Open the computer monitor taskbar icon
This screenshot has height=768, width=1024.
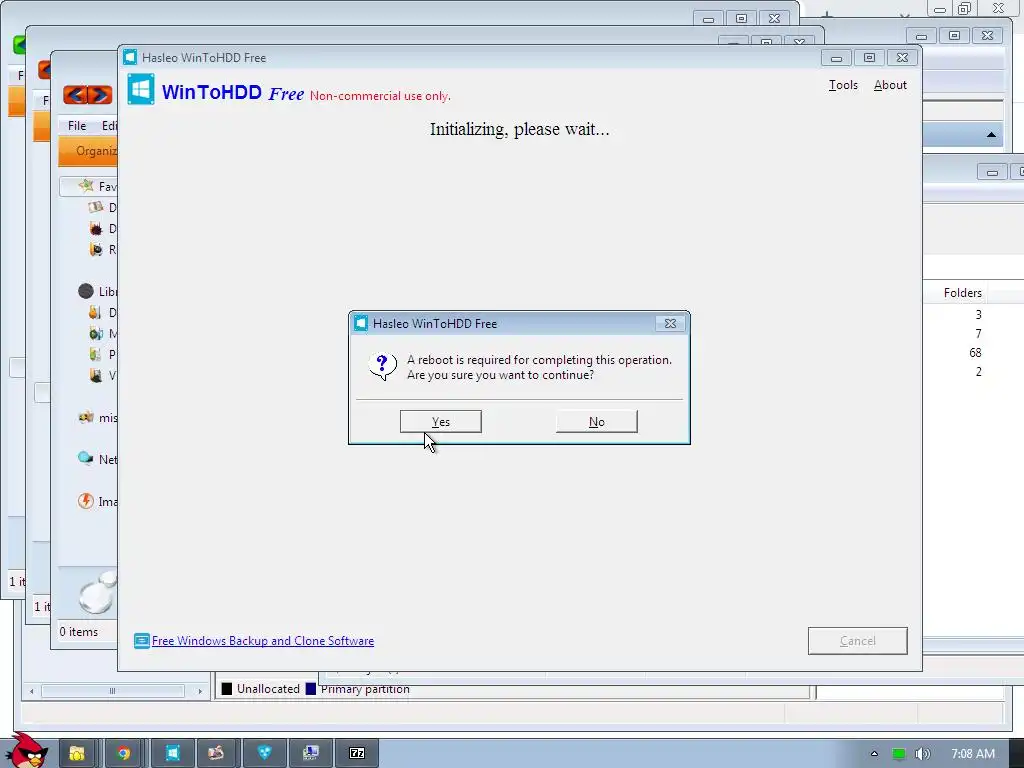tap(311, 753)
